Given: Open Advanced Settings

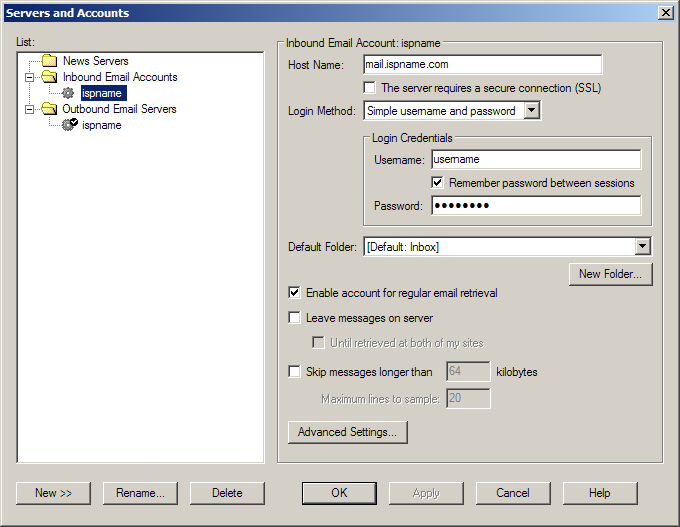Looking at the screenshot, I should click(347, 432).
